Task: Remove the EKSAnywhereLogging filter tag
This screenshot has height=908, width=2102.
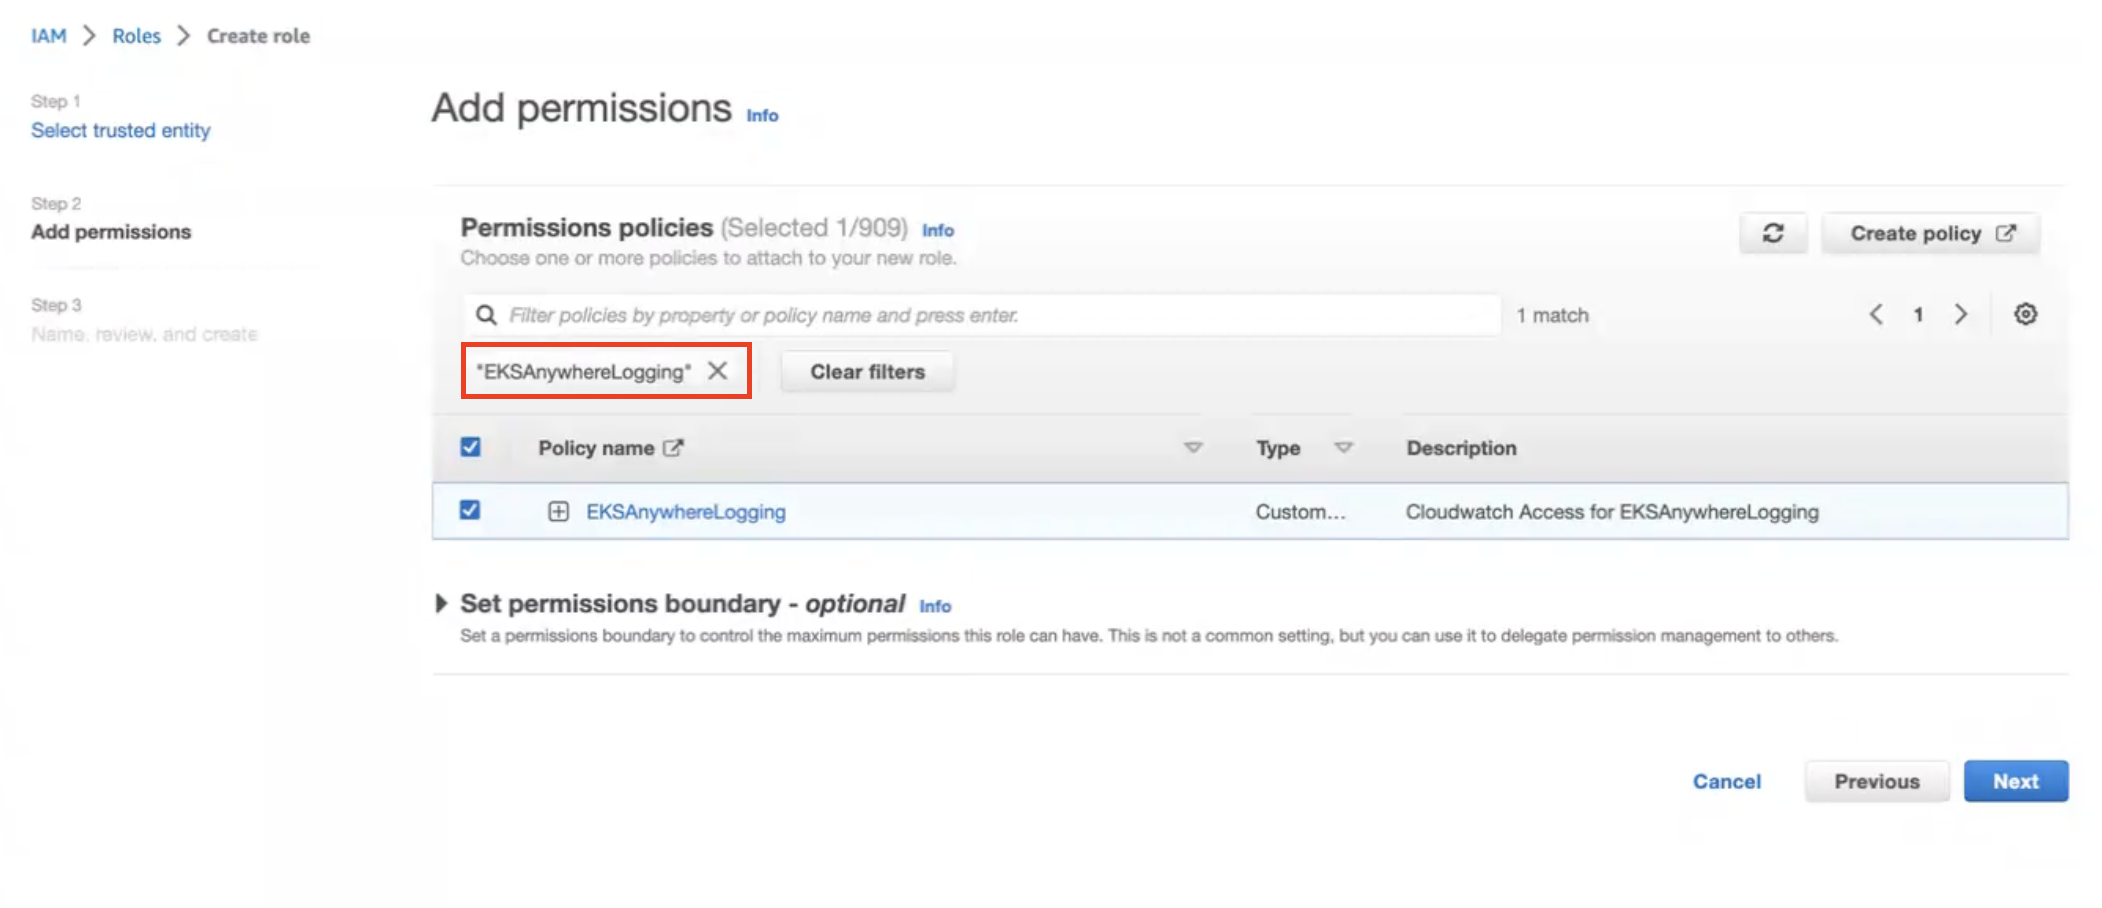Action: pos(719,370)
